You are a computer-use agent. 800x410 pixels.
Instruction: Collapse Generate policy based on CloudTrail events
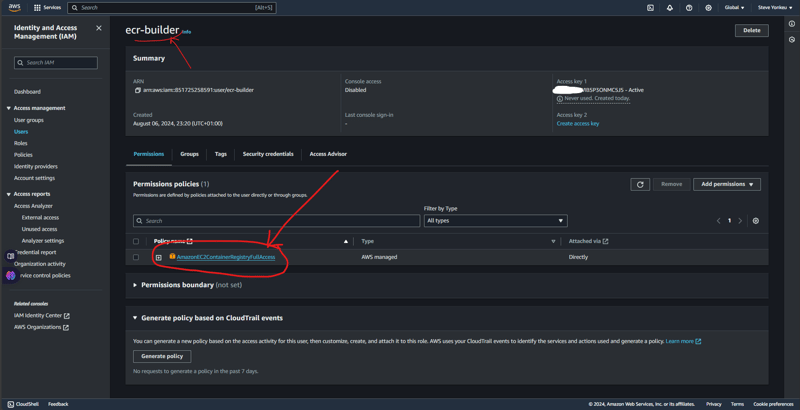(x=135, y=318)
